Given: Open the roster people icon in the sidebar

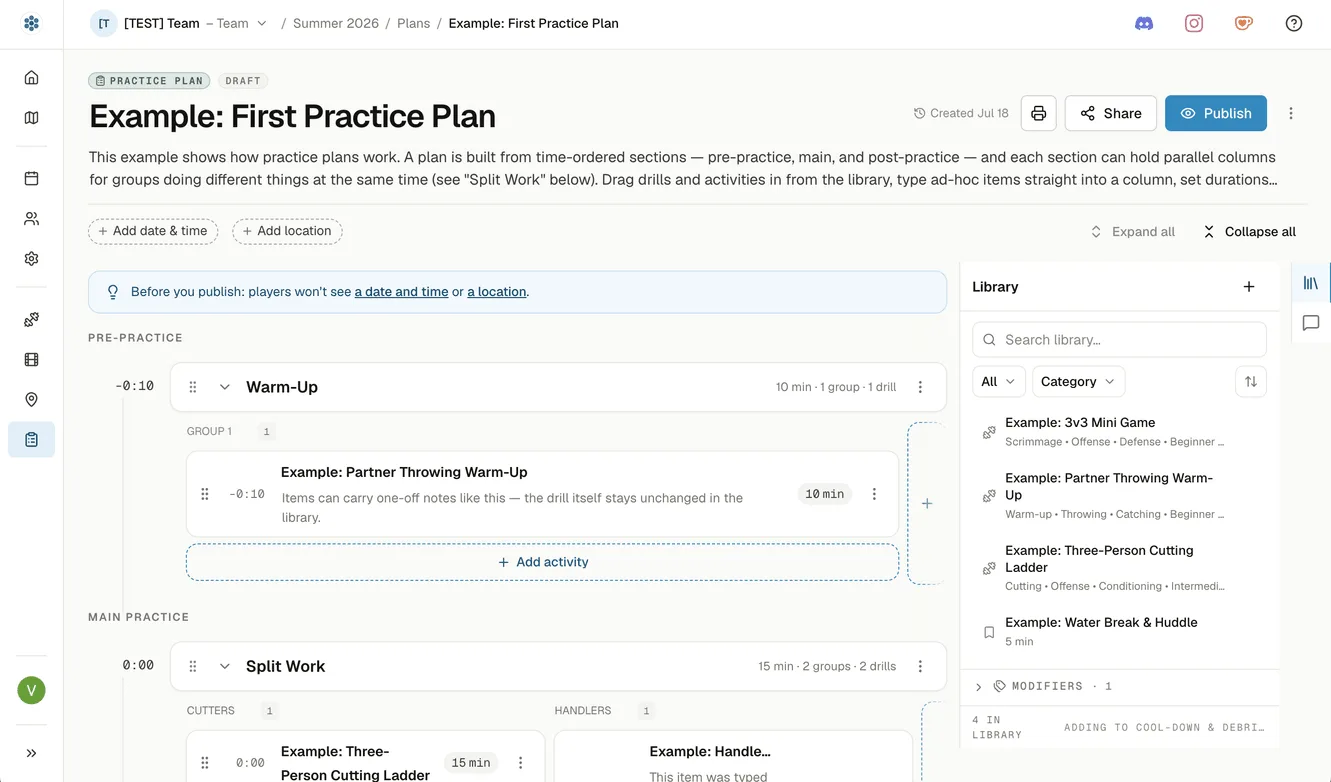Looking at the screenshot, I should [31, 218].
